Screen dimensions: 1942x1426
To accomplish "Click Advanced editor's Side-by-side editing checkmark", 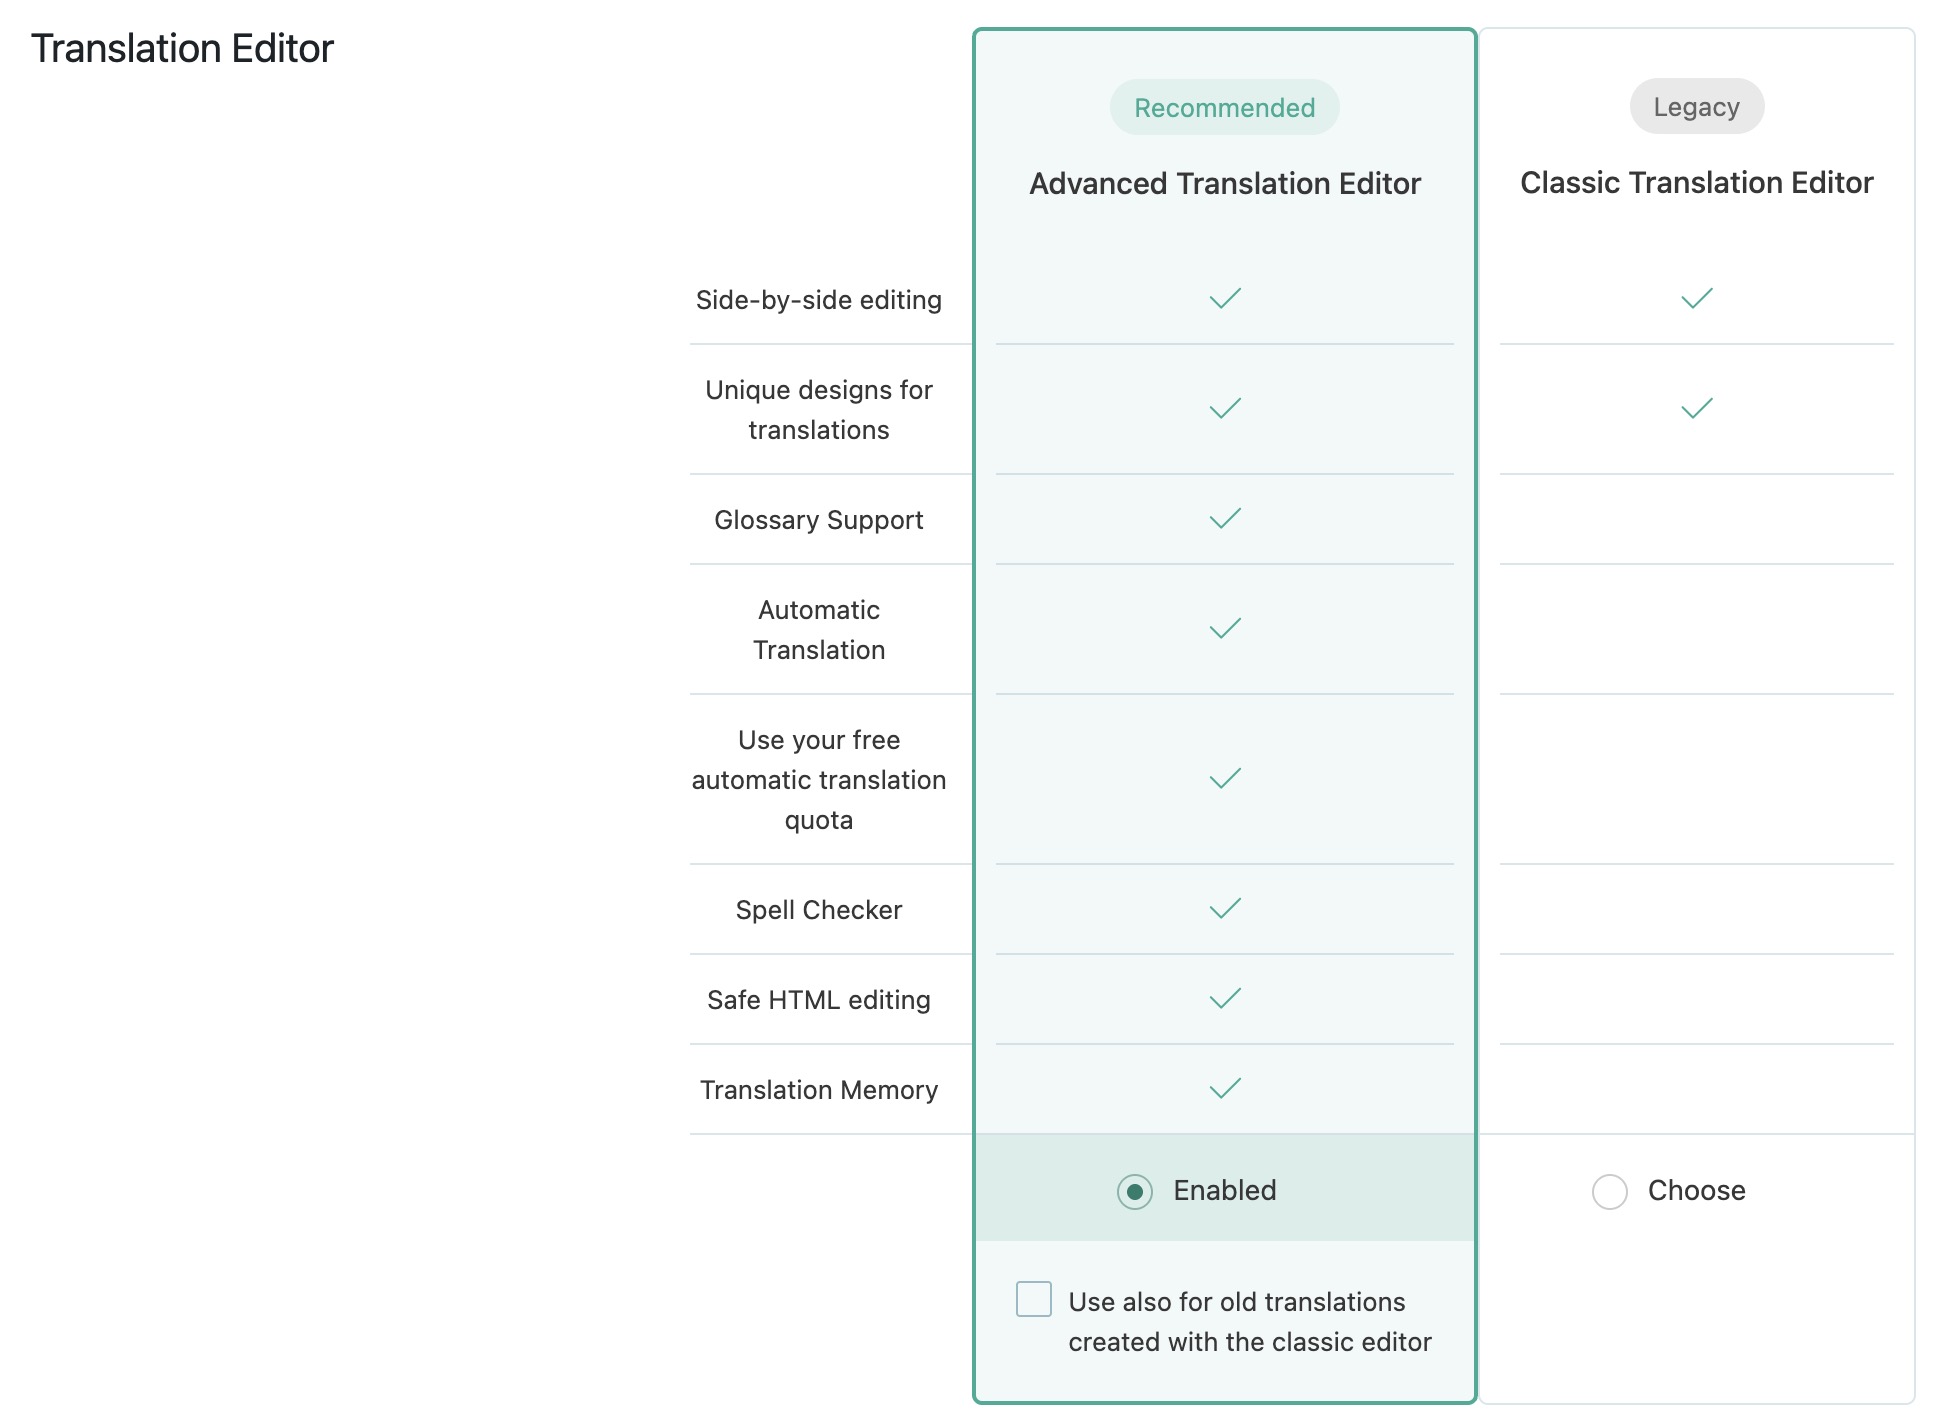I will click(x=1224, y=299).
